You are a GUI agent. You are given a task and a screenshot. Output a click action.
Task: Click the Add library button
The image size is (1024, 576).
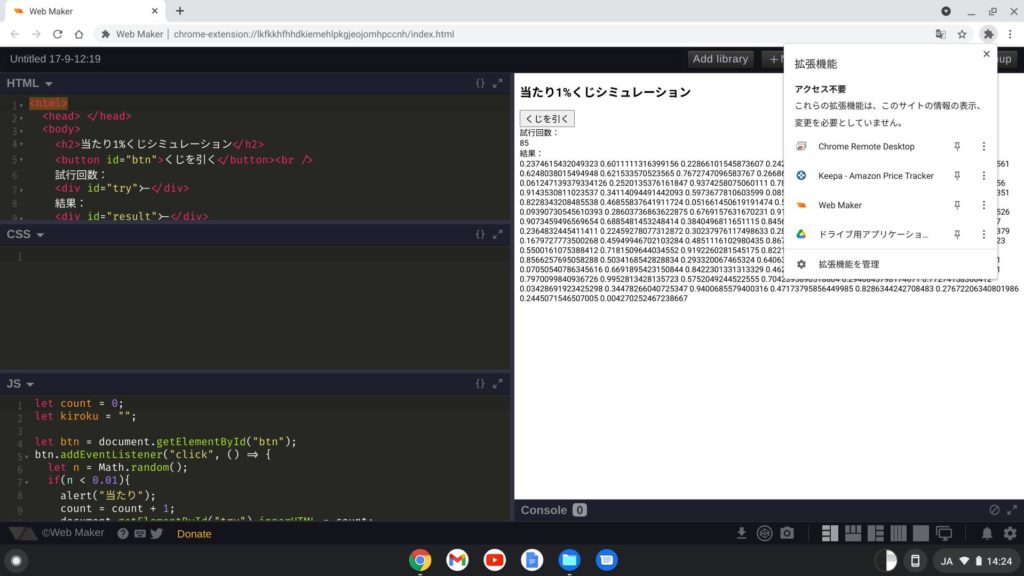(x=720, y=59)
